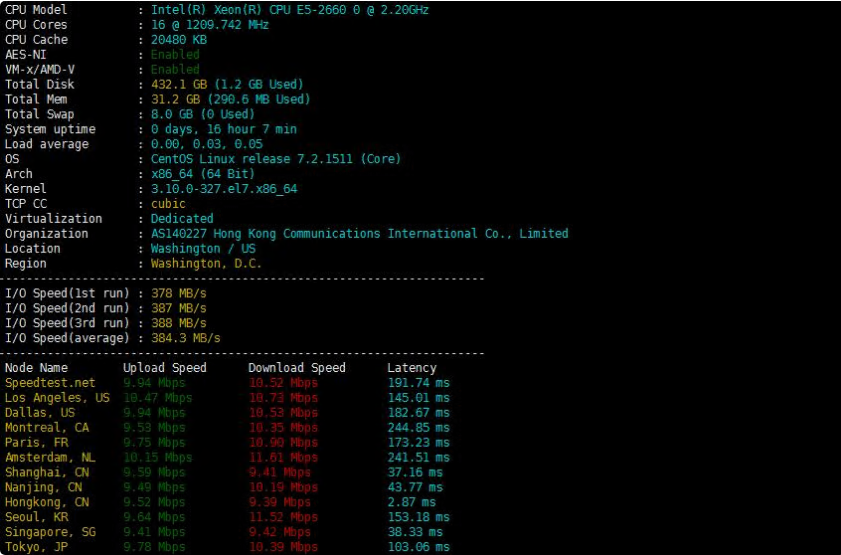Select the '16 @ 1209.742 MHz' cores value
This screenshot has width=841, height=555.
click(x=210, y=25)
